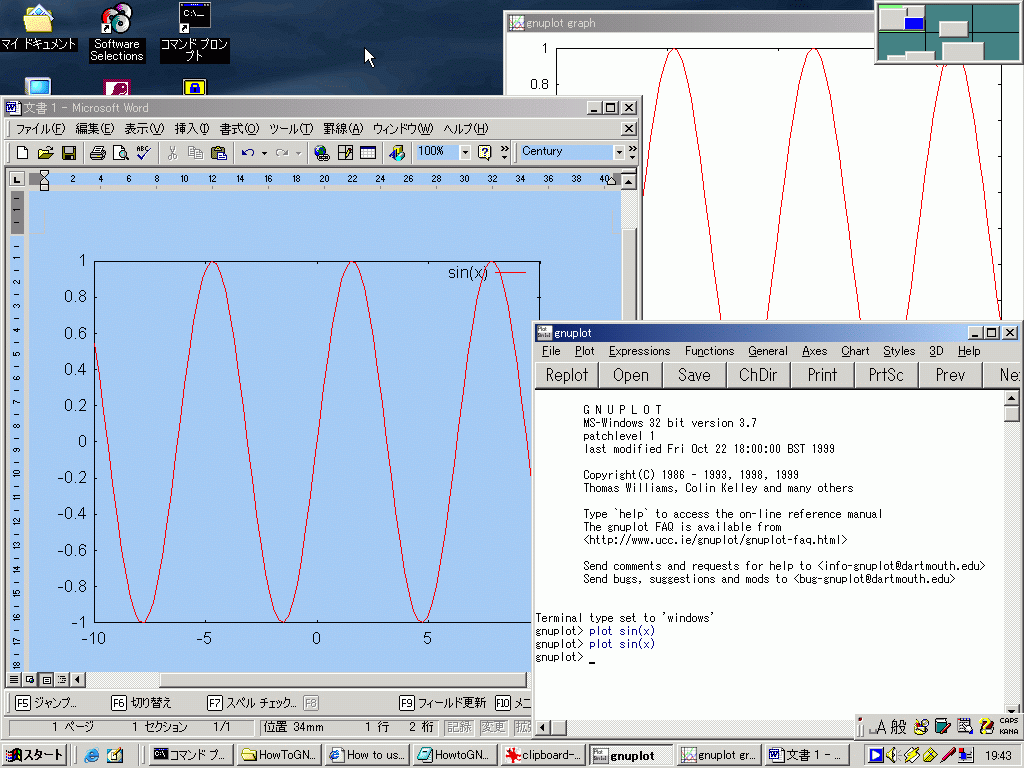The height and width of the screenshot is (768, 1024).
Task: Toggle the 変更 track changes status indicator
Action: point(493,727)
